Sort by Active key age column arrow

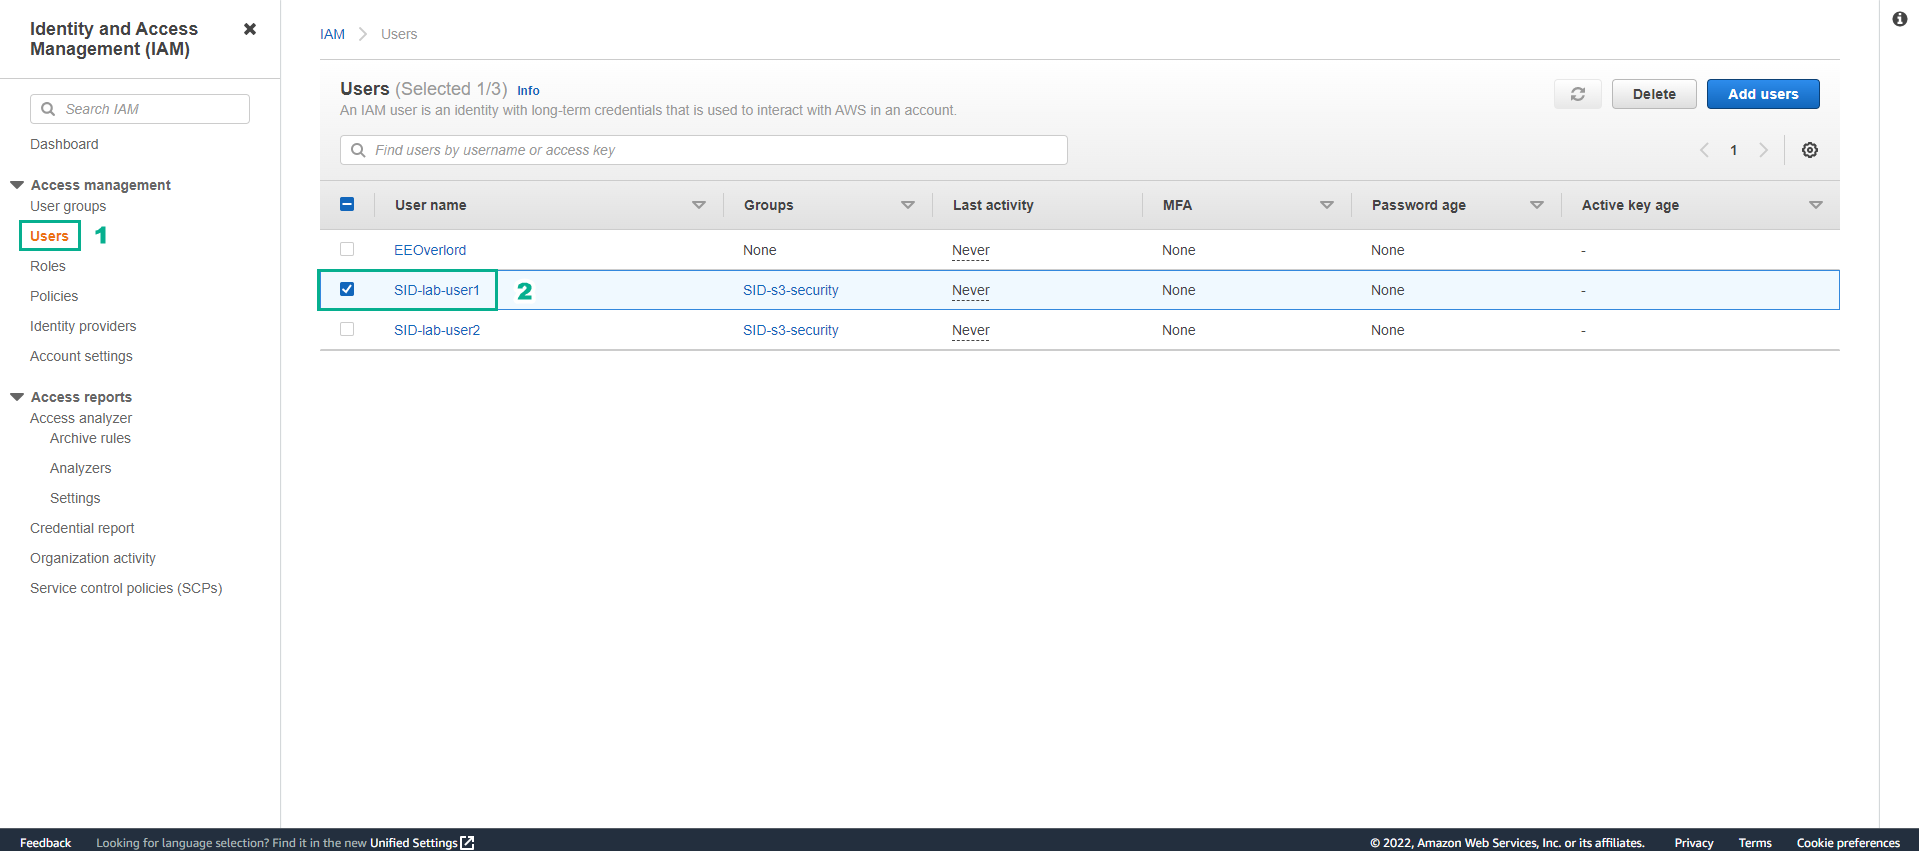(1816, 205)
